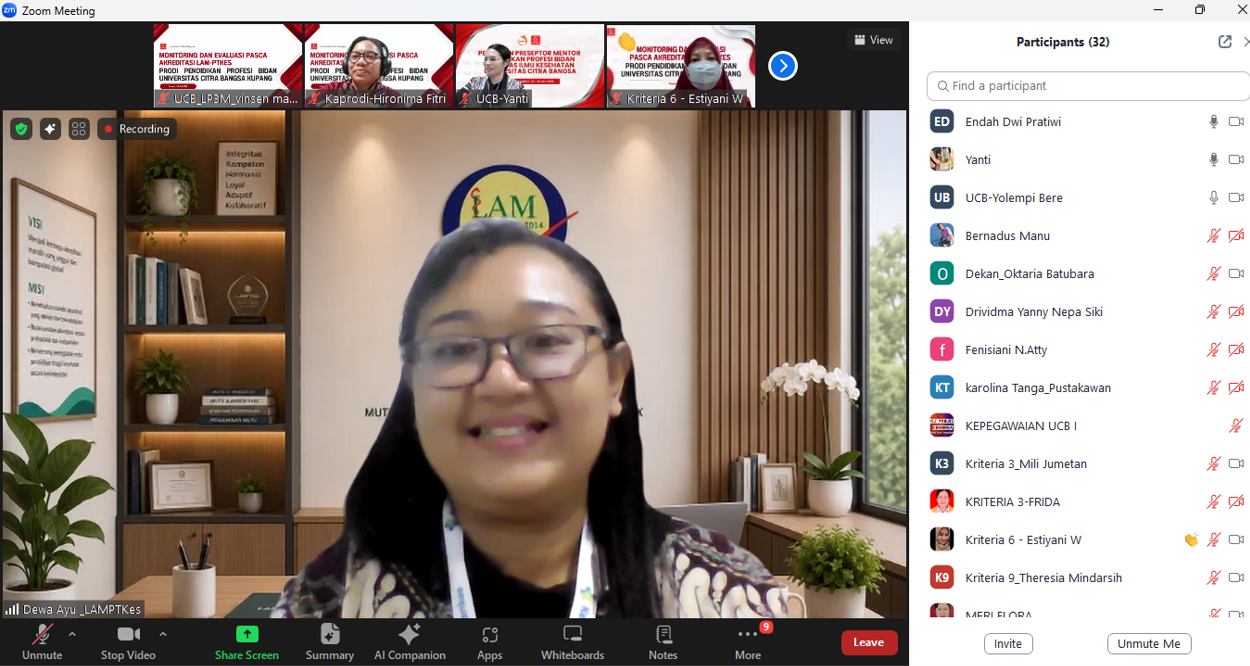Click Dekan_Oktaria Batubara's green O avatar
Image resolution: width=1250 pixels, height=666 pixels.
point(941,274)
